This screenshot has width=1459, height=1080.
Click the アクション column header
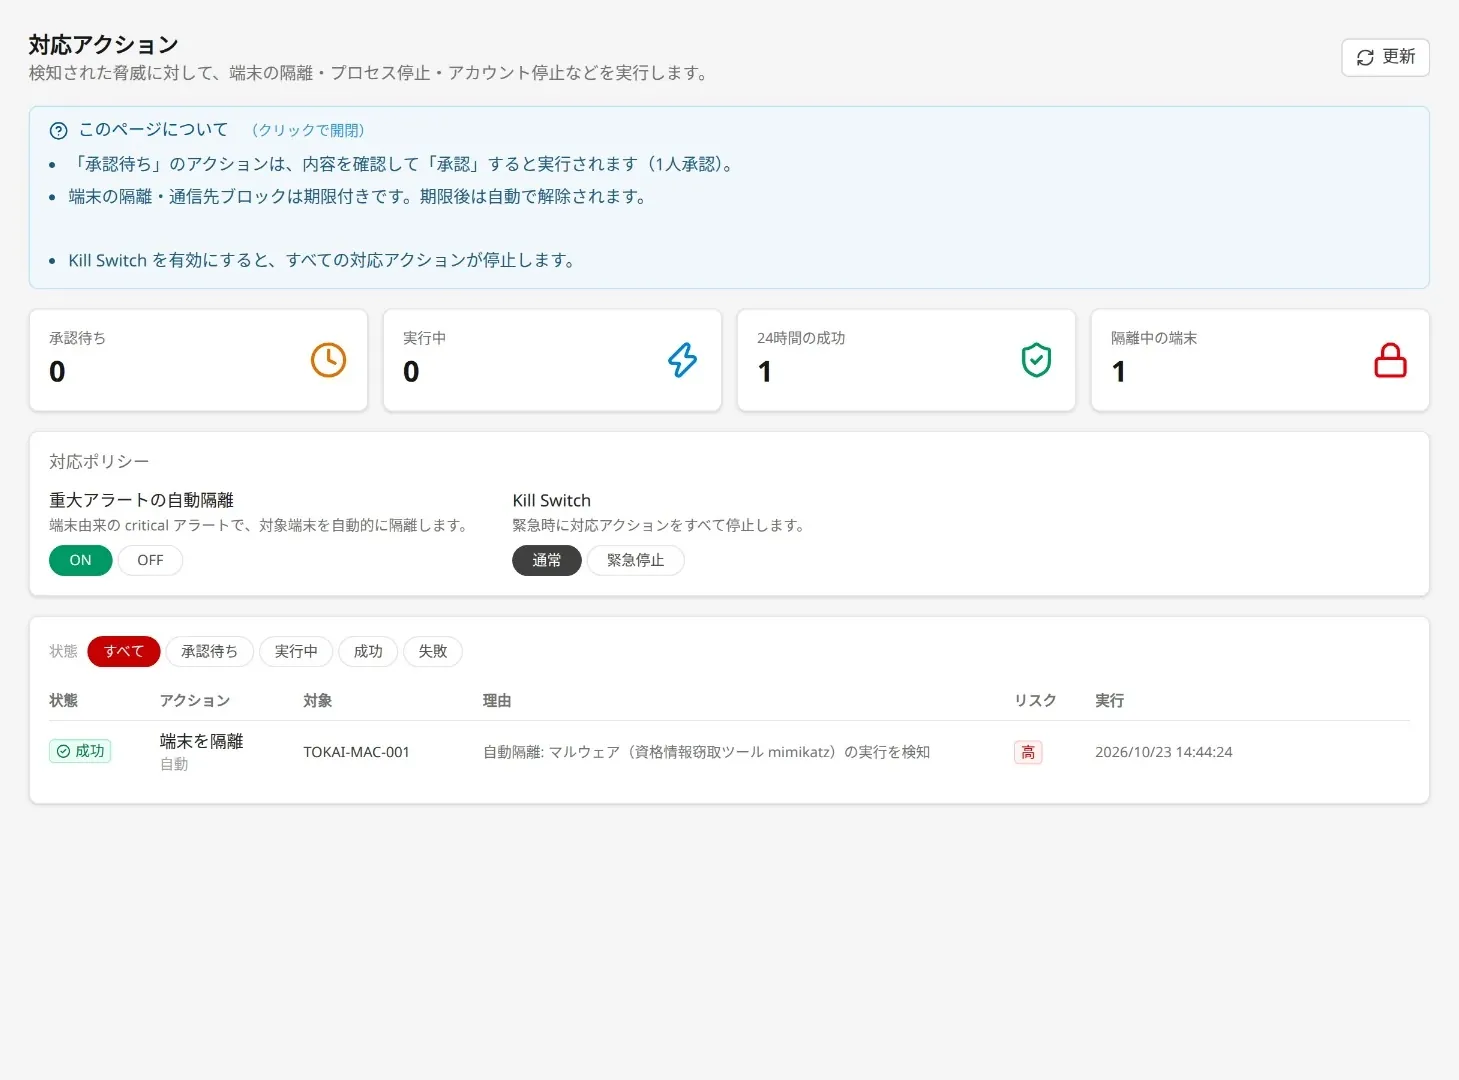[195, 700]
